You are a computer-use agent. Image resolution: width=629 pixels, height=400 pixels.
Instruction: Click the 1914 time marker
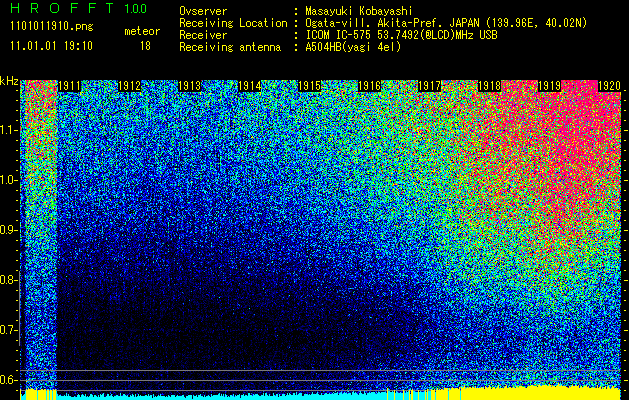(250, 86)
